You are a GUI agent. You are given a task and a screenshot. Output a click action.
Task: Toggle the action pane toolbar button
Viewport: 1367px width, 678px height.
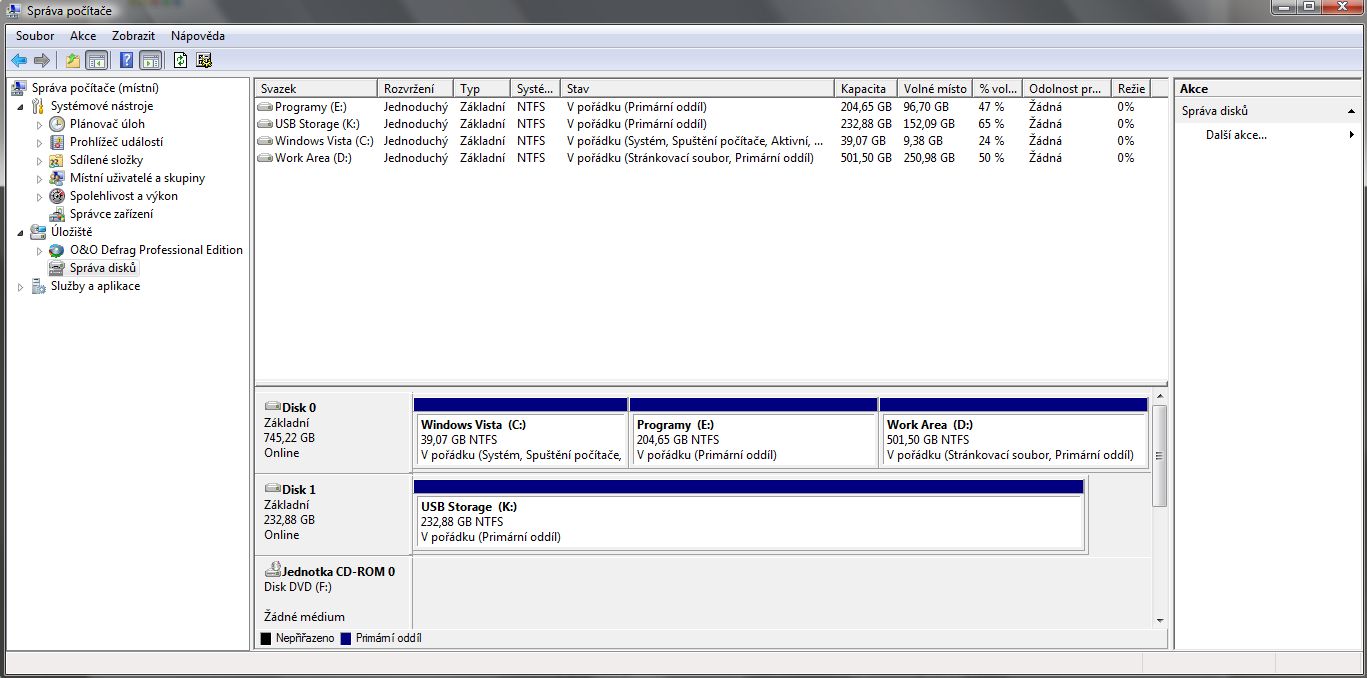pyautogui.click(x=150, y=60)
